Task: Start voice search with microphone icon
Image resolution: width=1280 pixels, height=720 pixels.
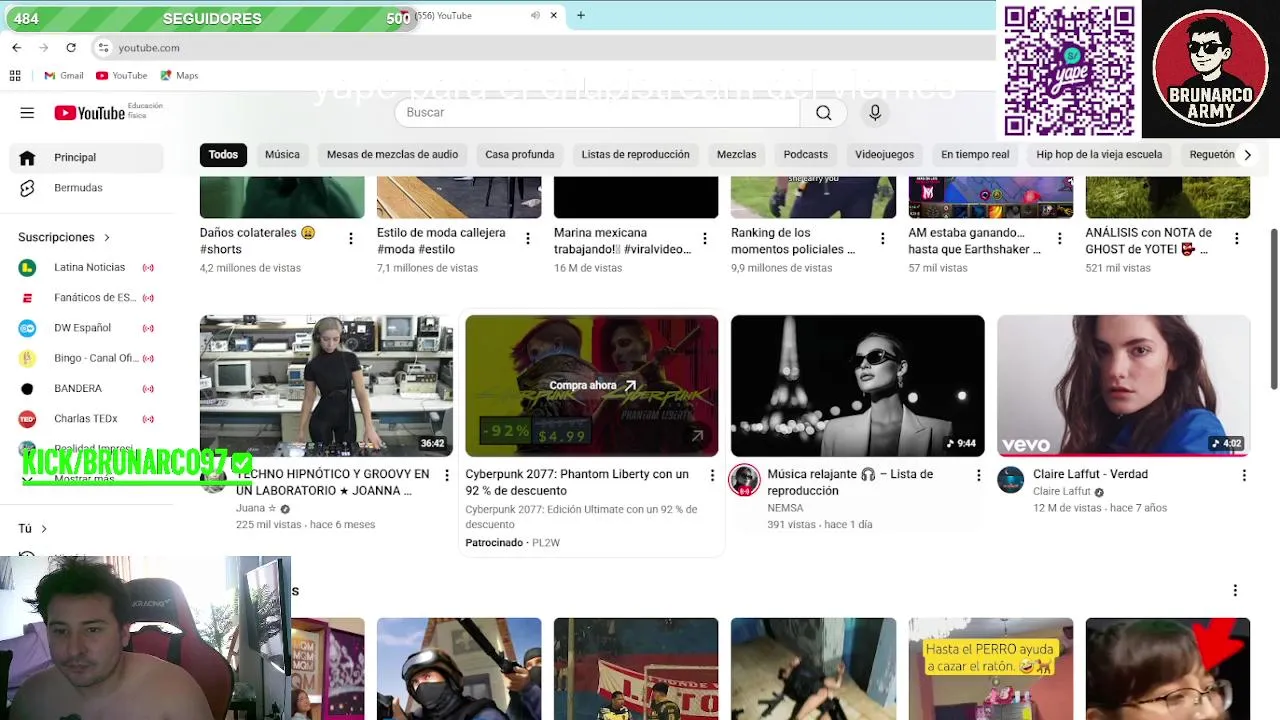Action: [x=875, y=113]
